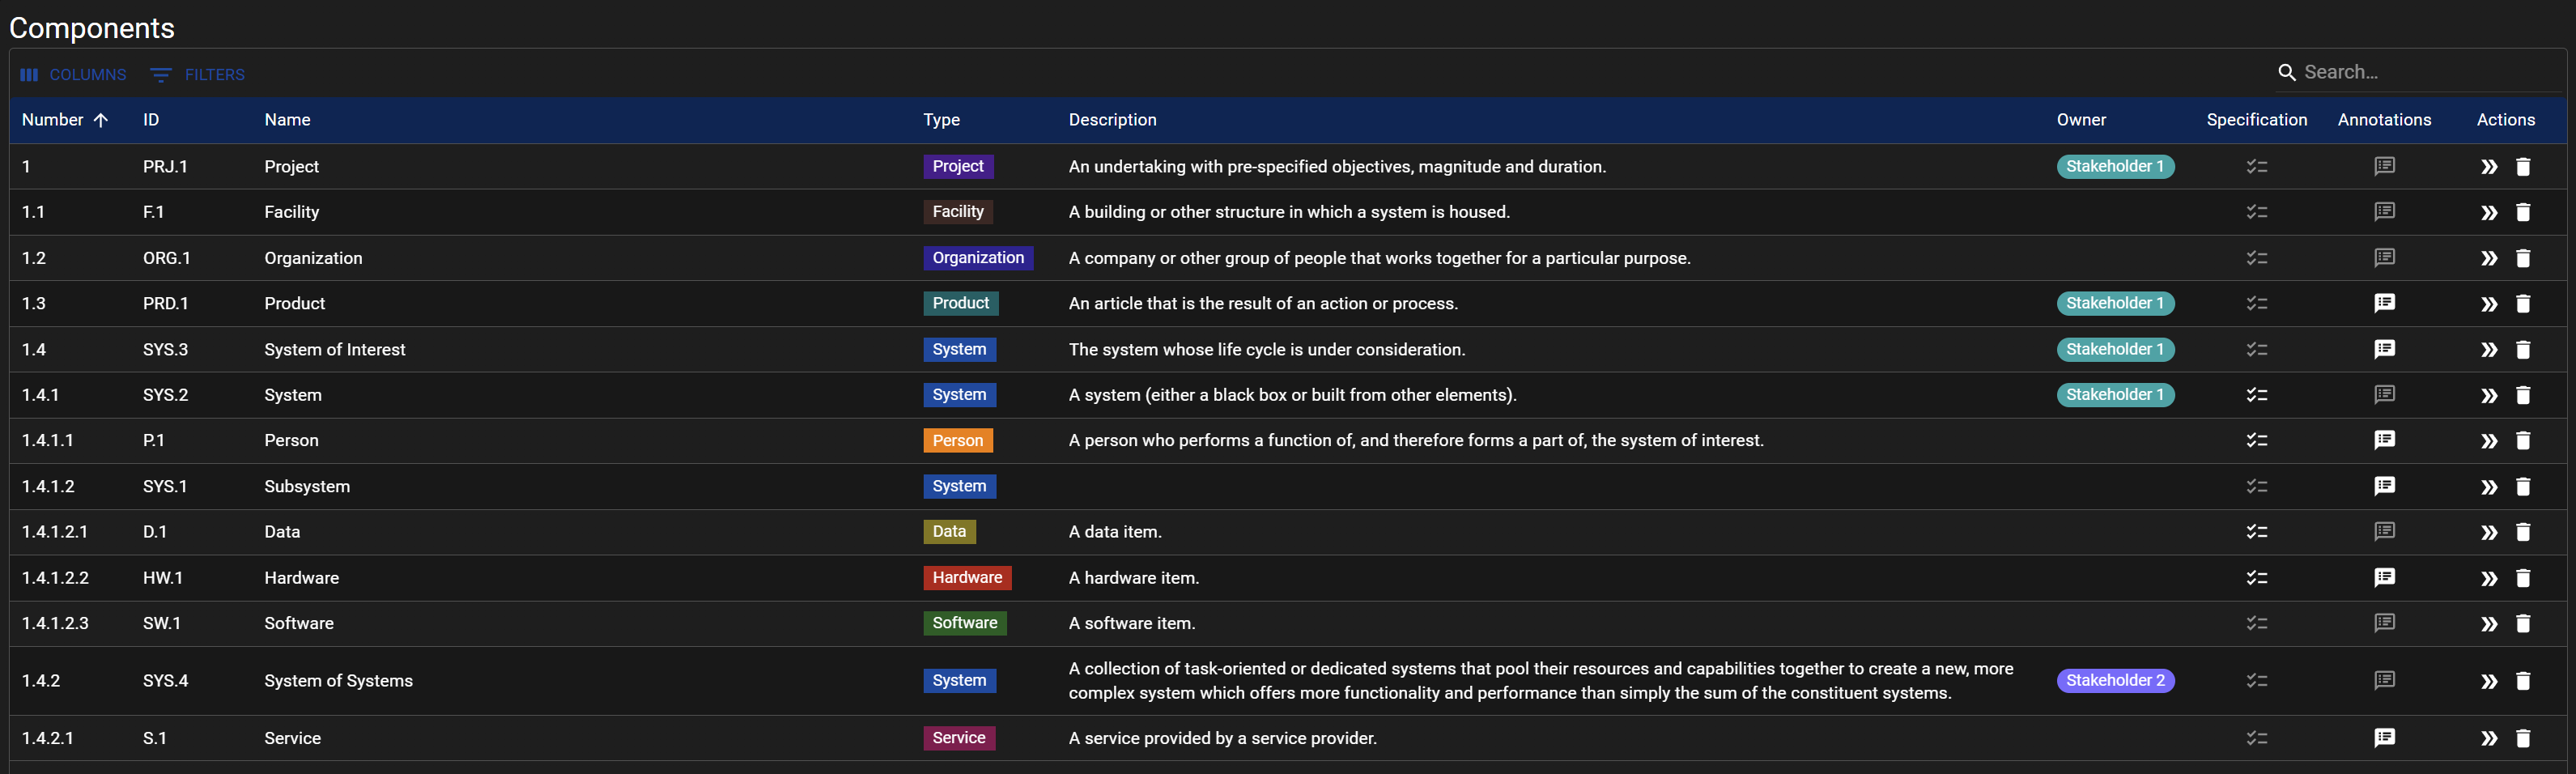Click the Annotations column header
2576x774 pixels.
coord(2384,120)
